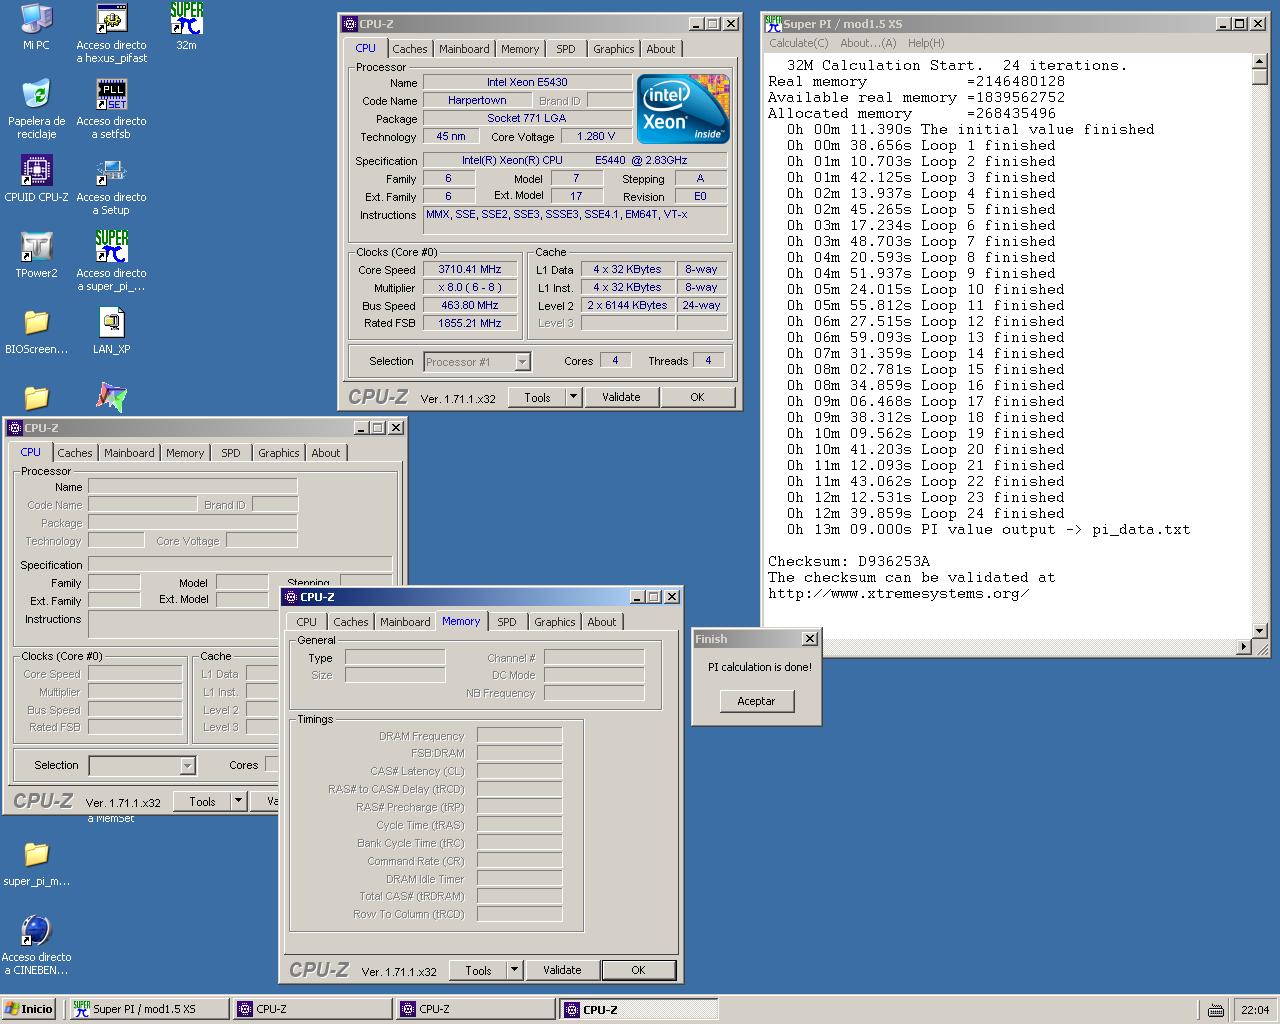Image resolution: width=1280 pixels, height=1024 pixels.
Task: Expand Tools arrow in Memory CPU-Z window
Action: 514,970
